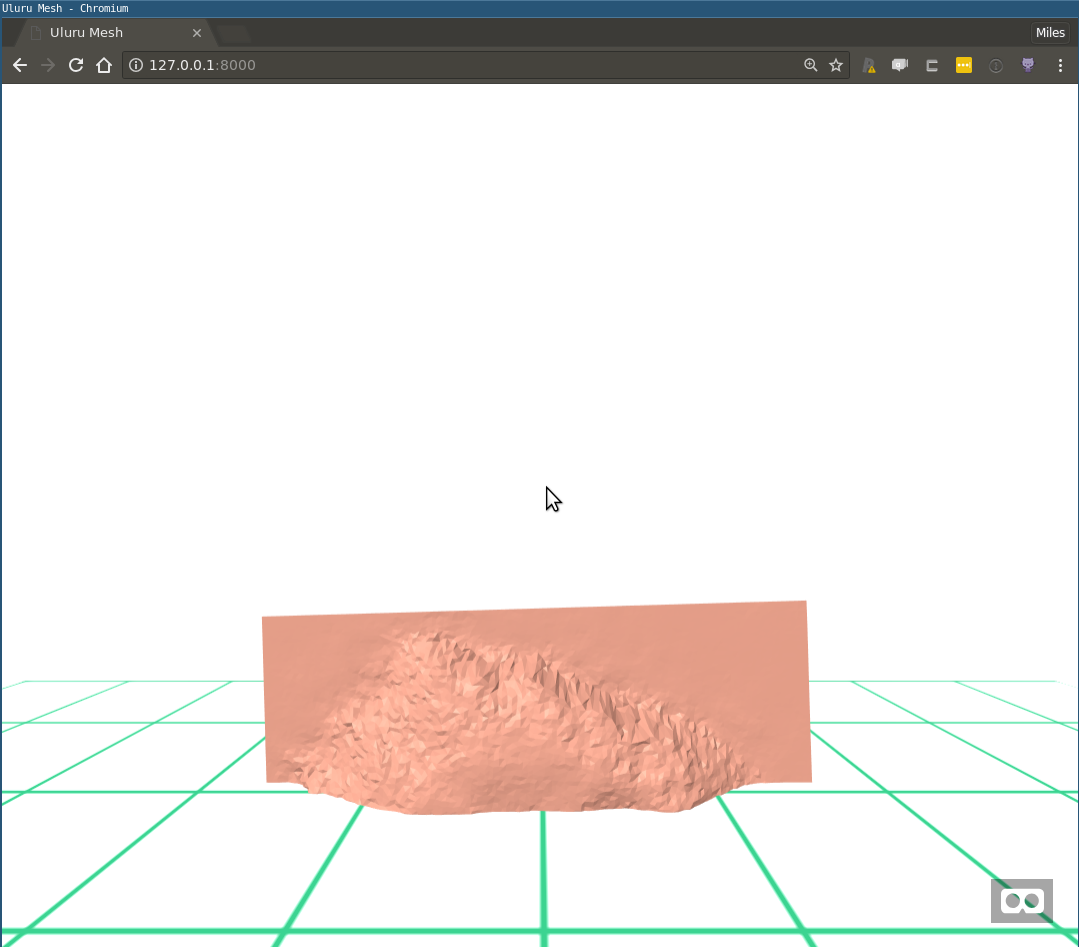
Task: Close the Uluru Mesh tab
Action: [197, 32]
